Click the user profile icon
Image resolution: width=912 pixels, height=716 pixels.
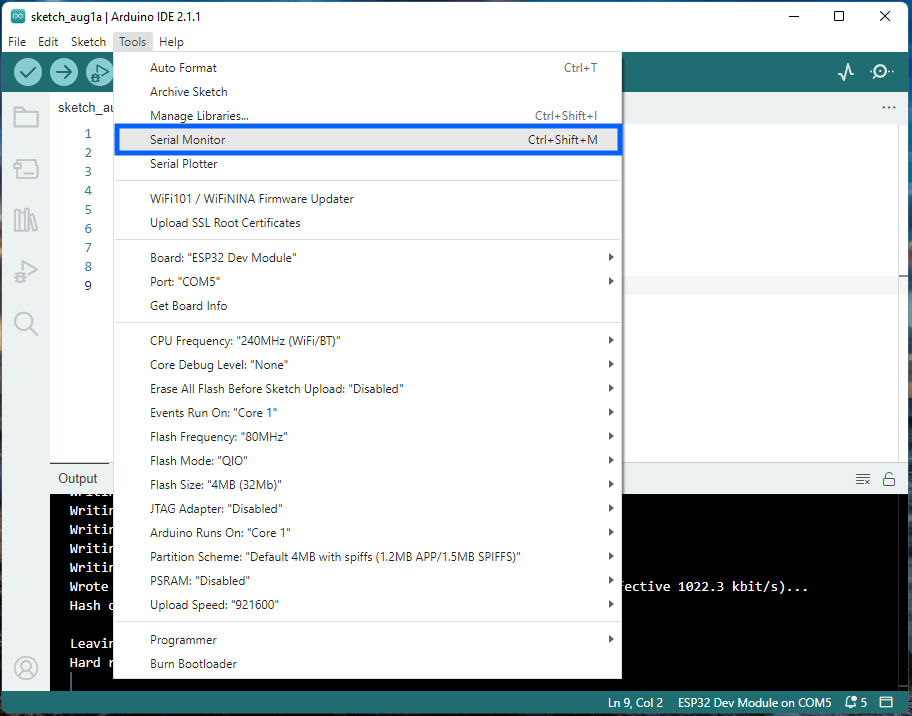(26, 668)
